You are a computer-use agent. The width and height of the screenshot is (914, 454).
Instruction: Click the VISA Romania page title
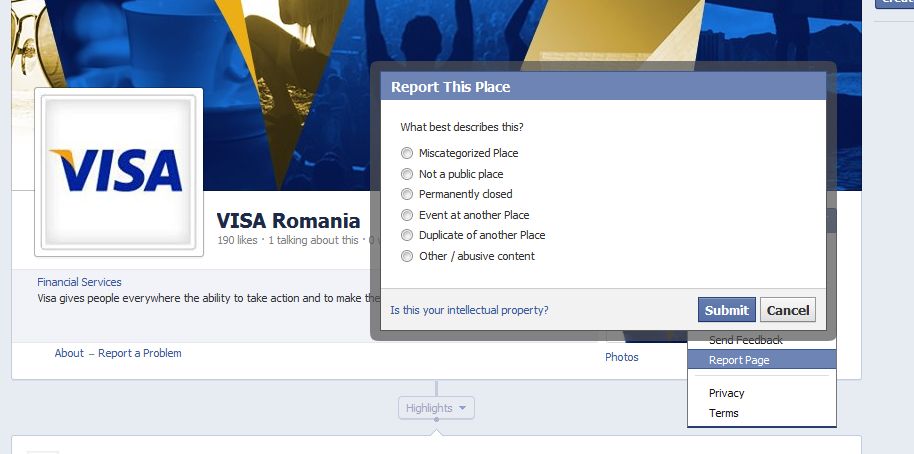(x=288, y=221)
